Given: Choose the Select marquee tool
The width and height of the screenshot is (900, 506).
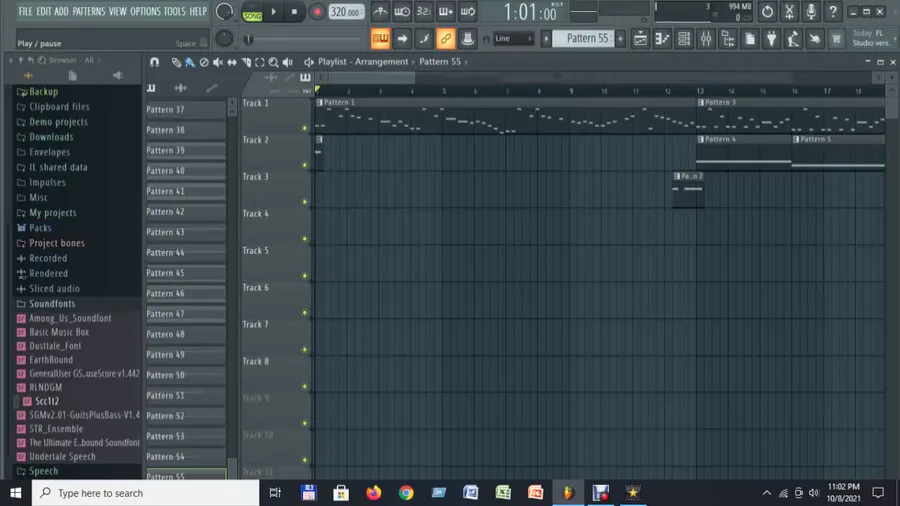Looking at the screenshot, I should pos(259,62).
